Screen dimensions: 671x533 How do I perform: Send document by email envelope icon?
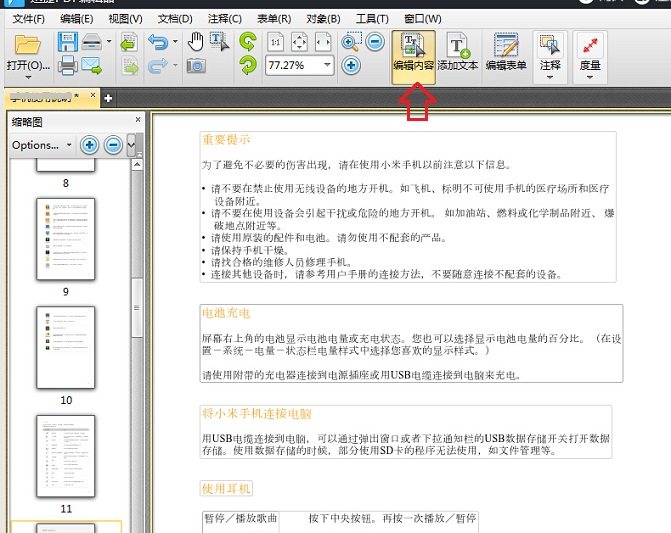point(92,65)
